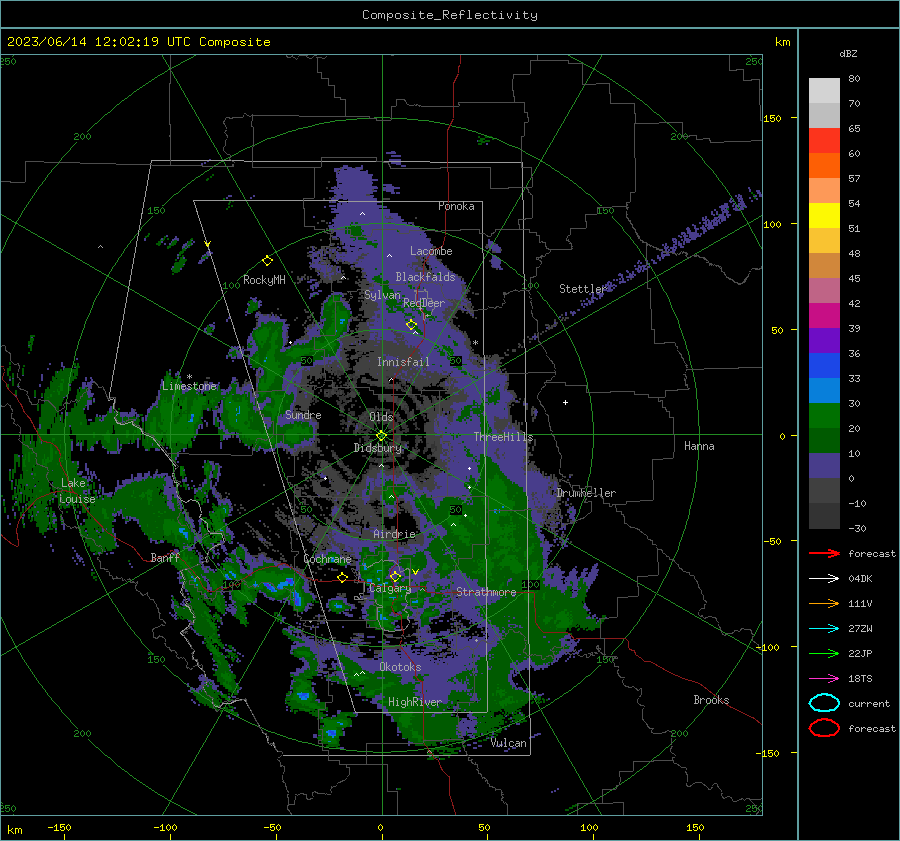The height and width of the screenshot is (841, 900).
Task: Click the Cochrane town label
Action: [x=327, y=559]
